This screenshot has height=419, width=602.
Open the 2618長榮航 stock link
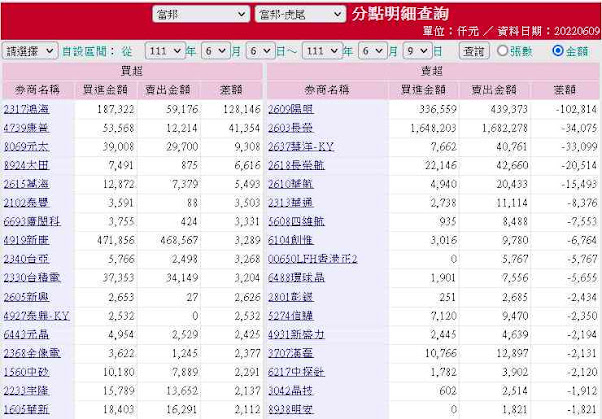coord(296,165)
